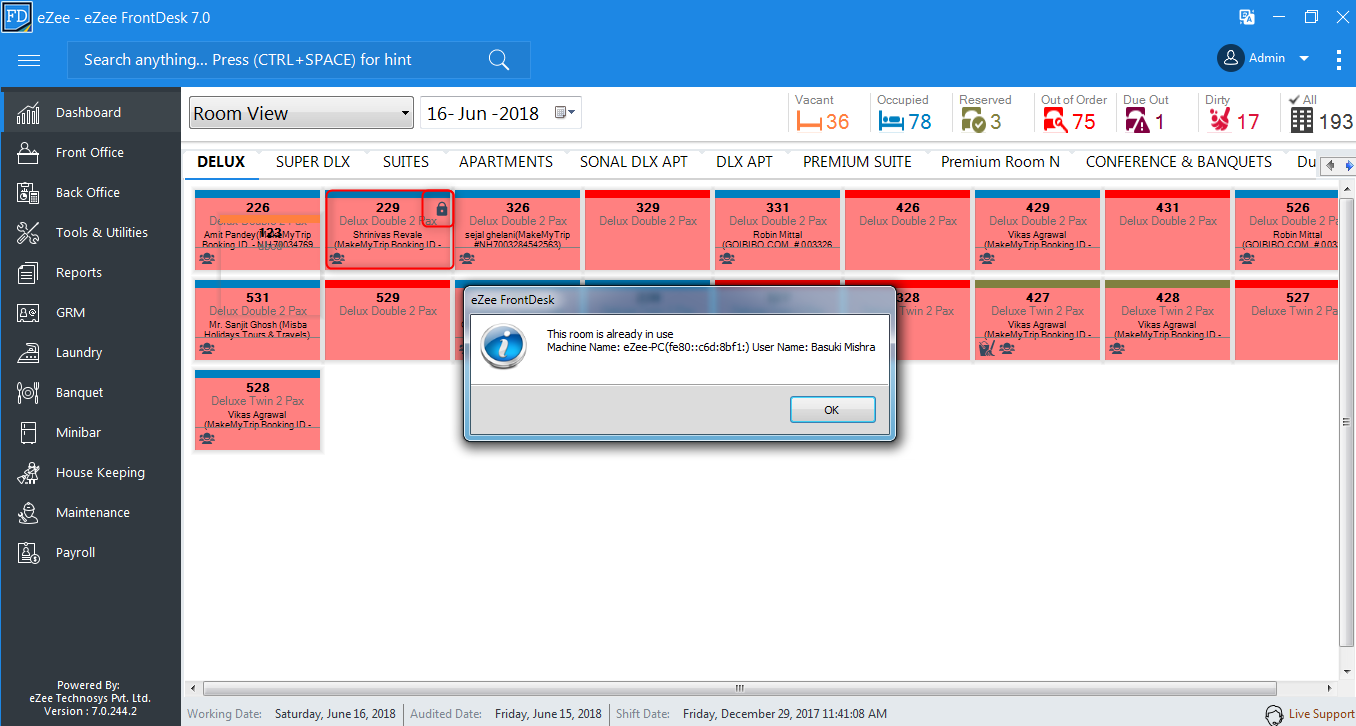The width and height of the screenshot is (1356, 726).
Task: Click the lock icon on room 229
Action: tap(442, 209)
